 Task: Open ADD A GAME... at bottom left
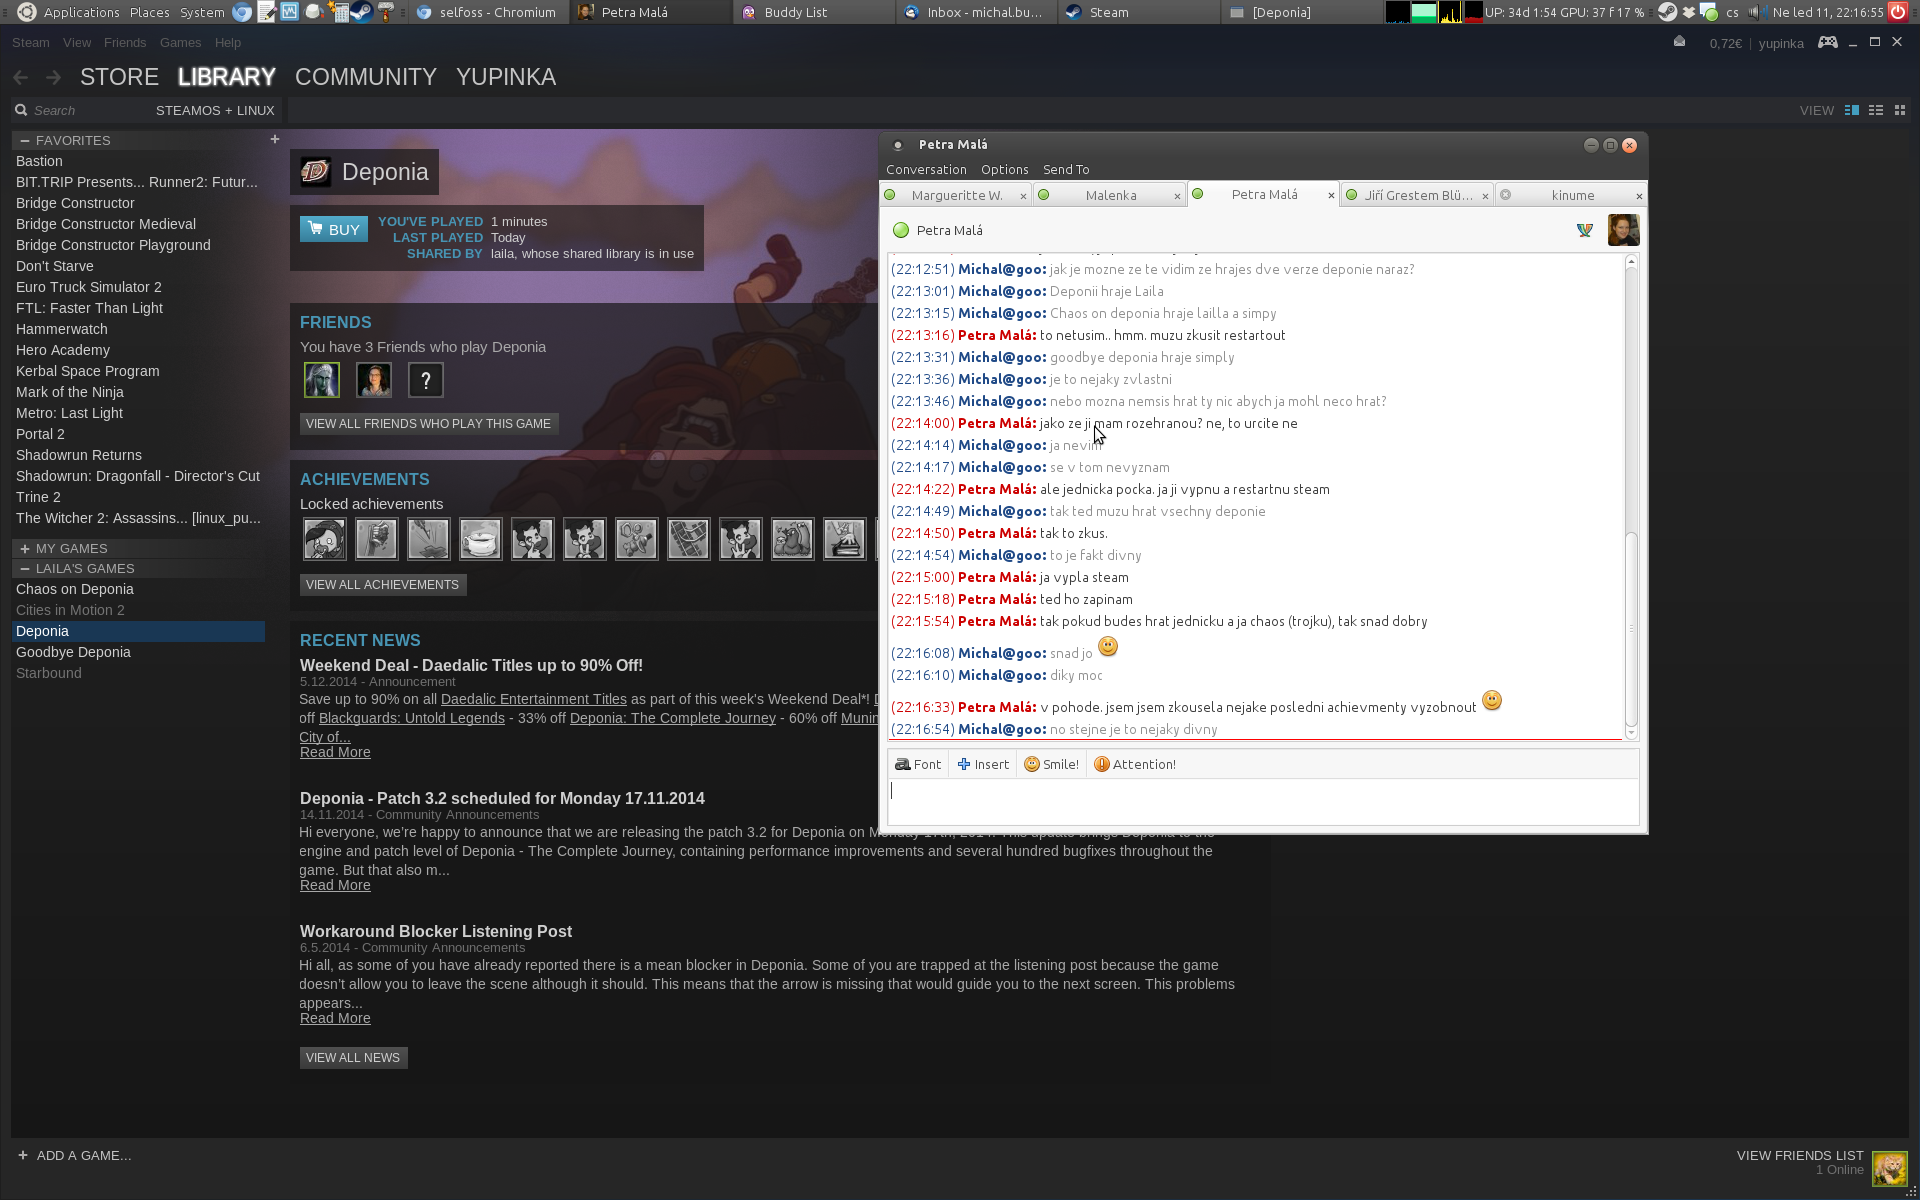click(75, 1155)
